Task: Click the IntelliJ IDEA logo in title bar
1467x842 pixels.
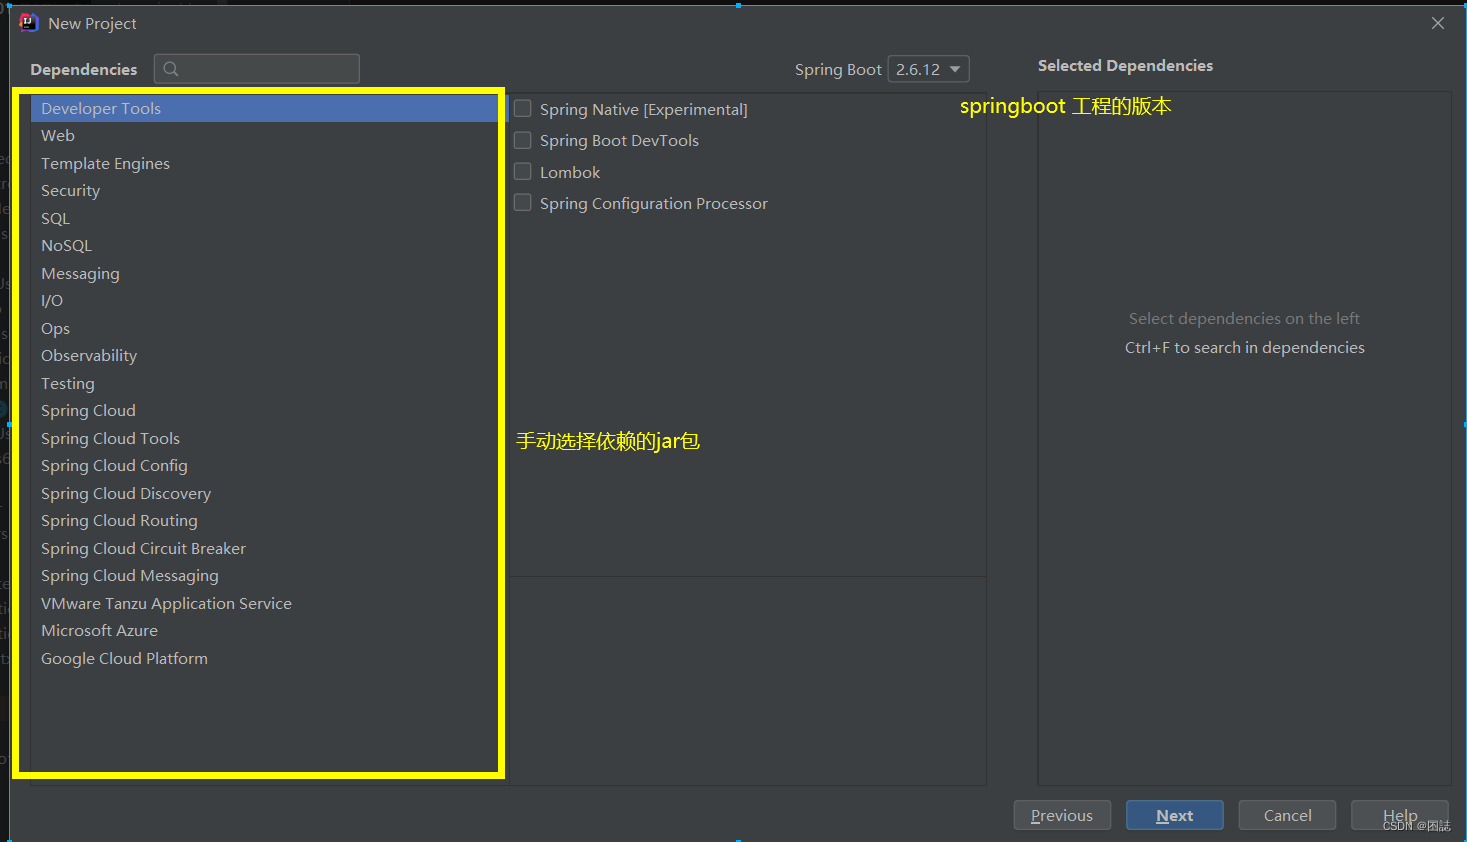Action: pyautogui.click(x=29, y=22)
